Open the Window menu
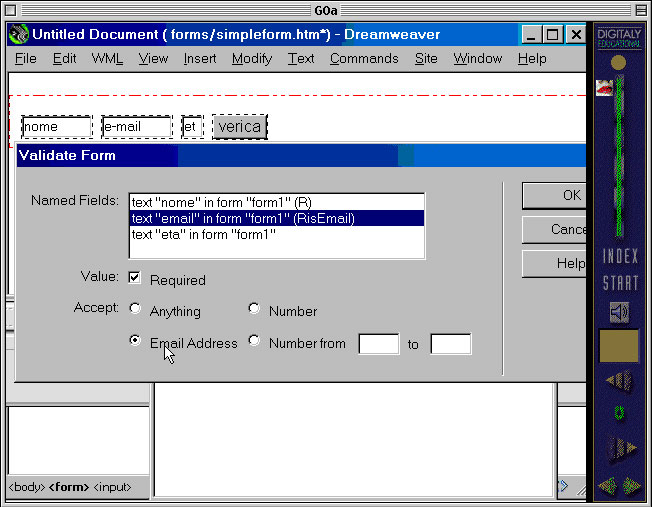This screenshot has height=507, width=652. pos(478,59)
